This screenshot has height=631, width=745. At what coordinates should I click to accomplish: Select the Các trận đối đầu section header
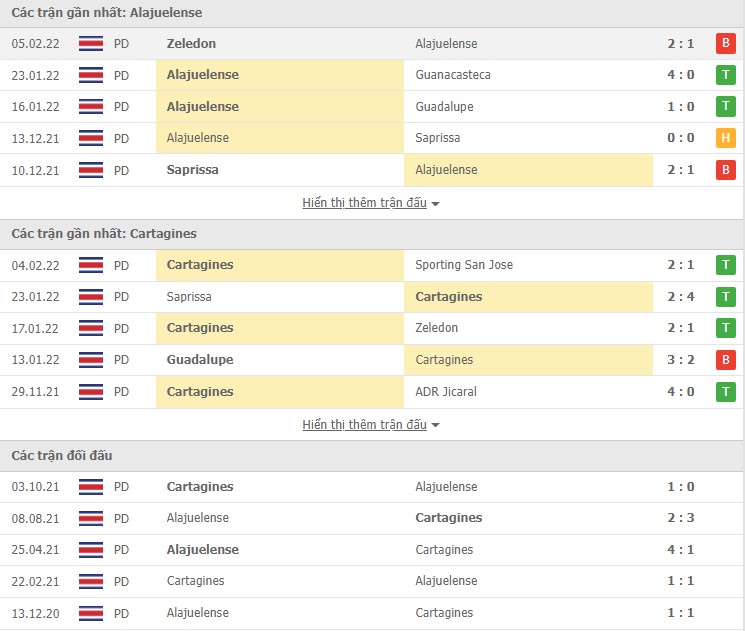(x=62, y=456)
